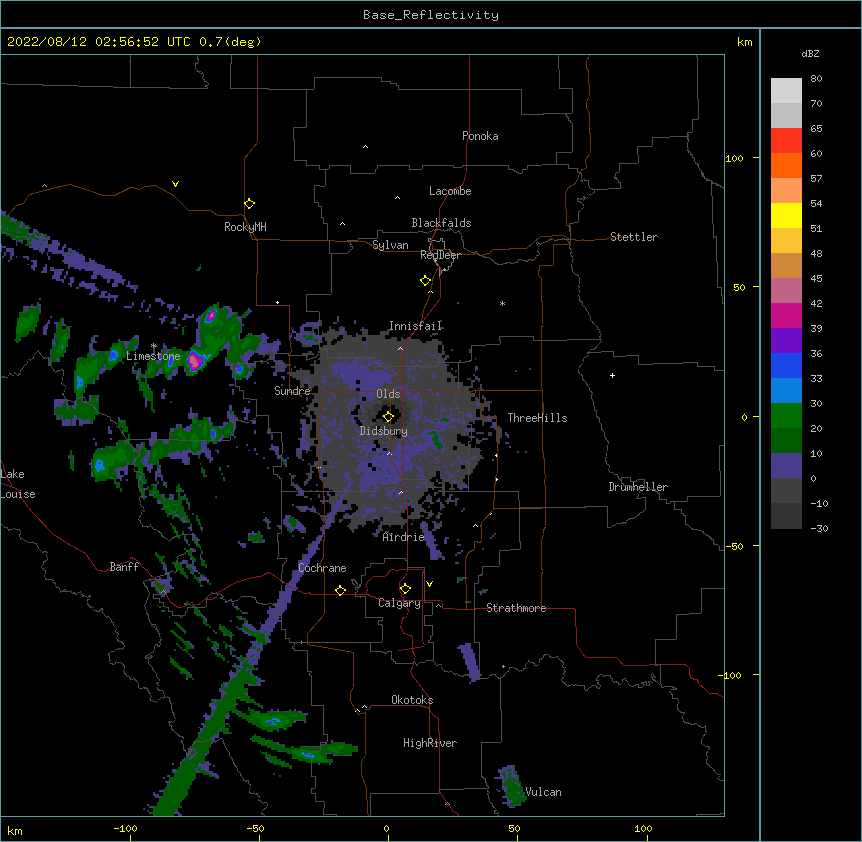Click the yellow diamond marker above Calgary label

[405, 589]
